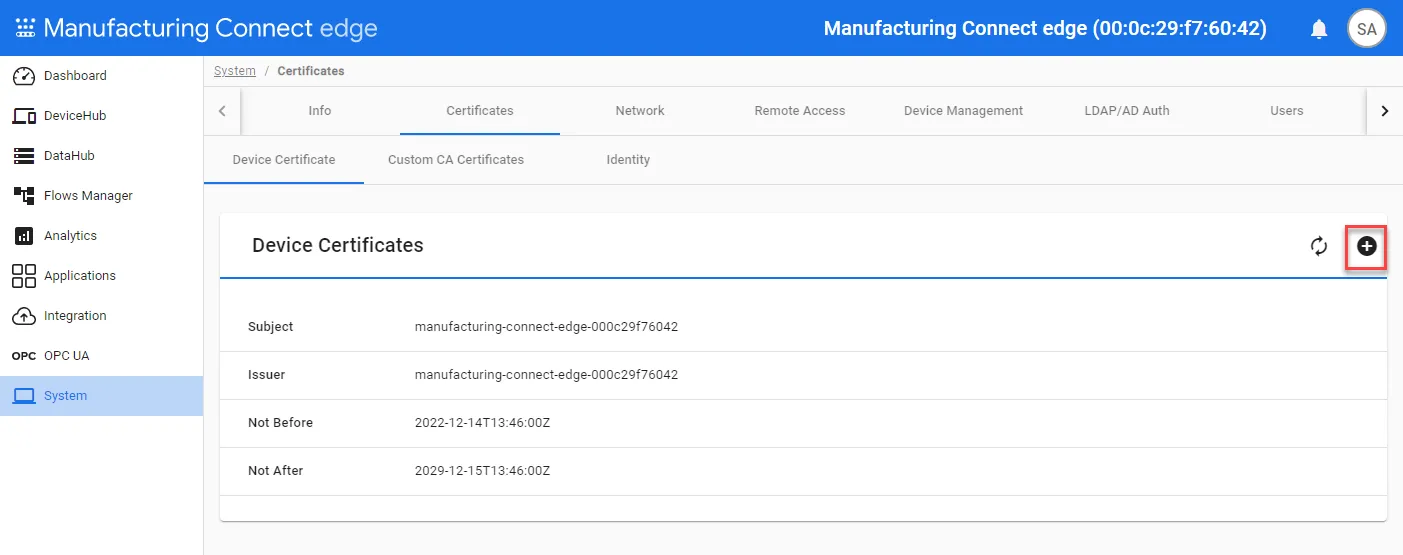The image size is (1403, 555).
Task: Select the DataHub stack icon
Action: click(24, 156)
